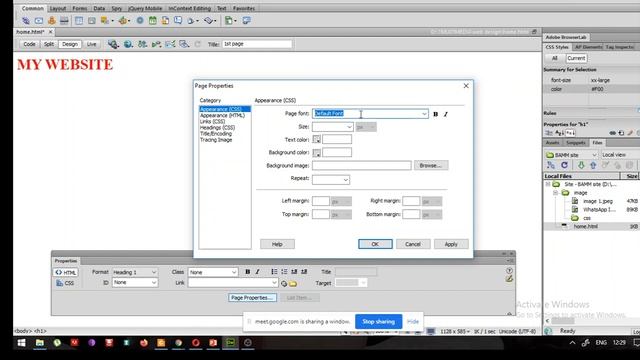
Task: Insert an image from the toolbar
Action: pos(105,20)
